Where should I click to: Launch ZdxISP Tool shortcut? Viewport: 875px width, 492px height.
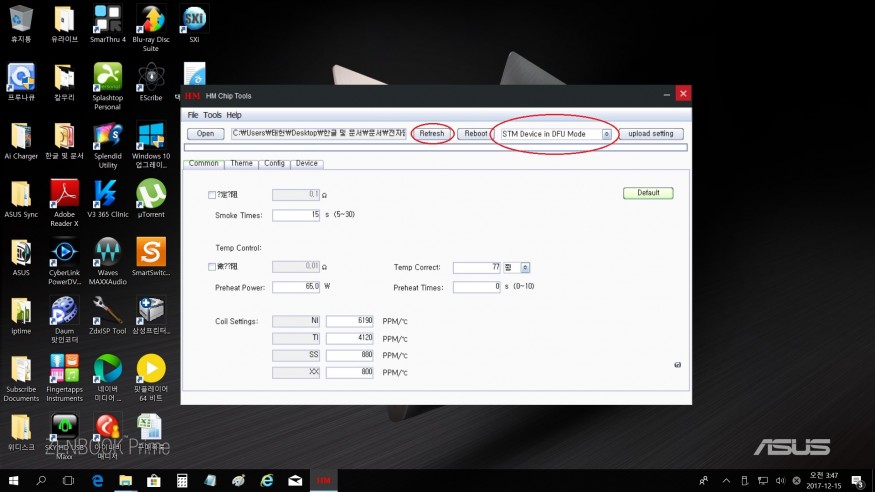108,315
